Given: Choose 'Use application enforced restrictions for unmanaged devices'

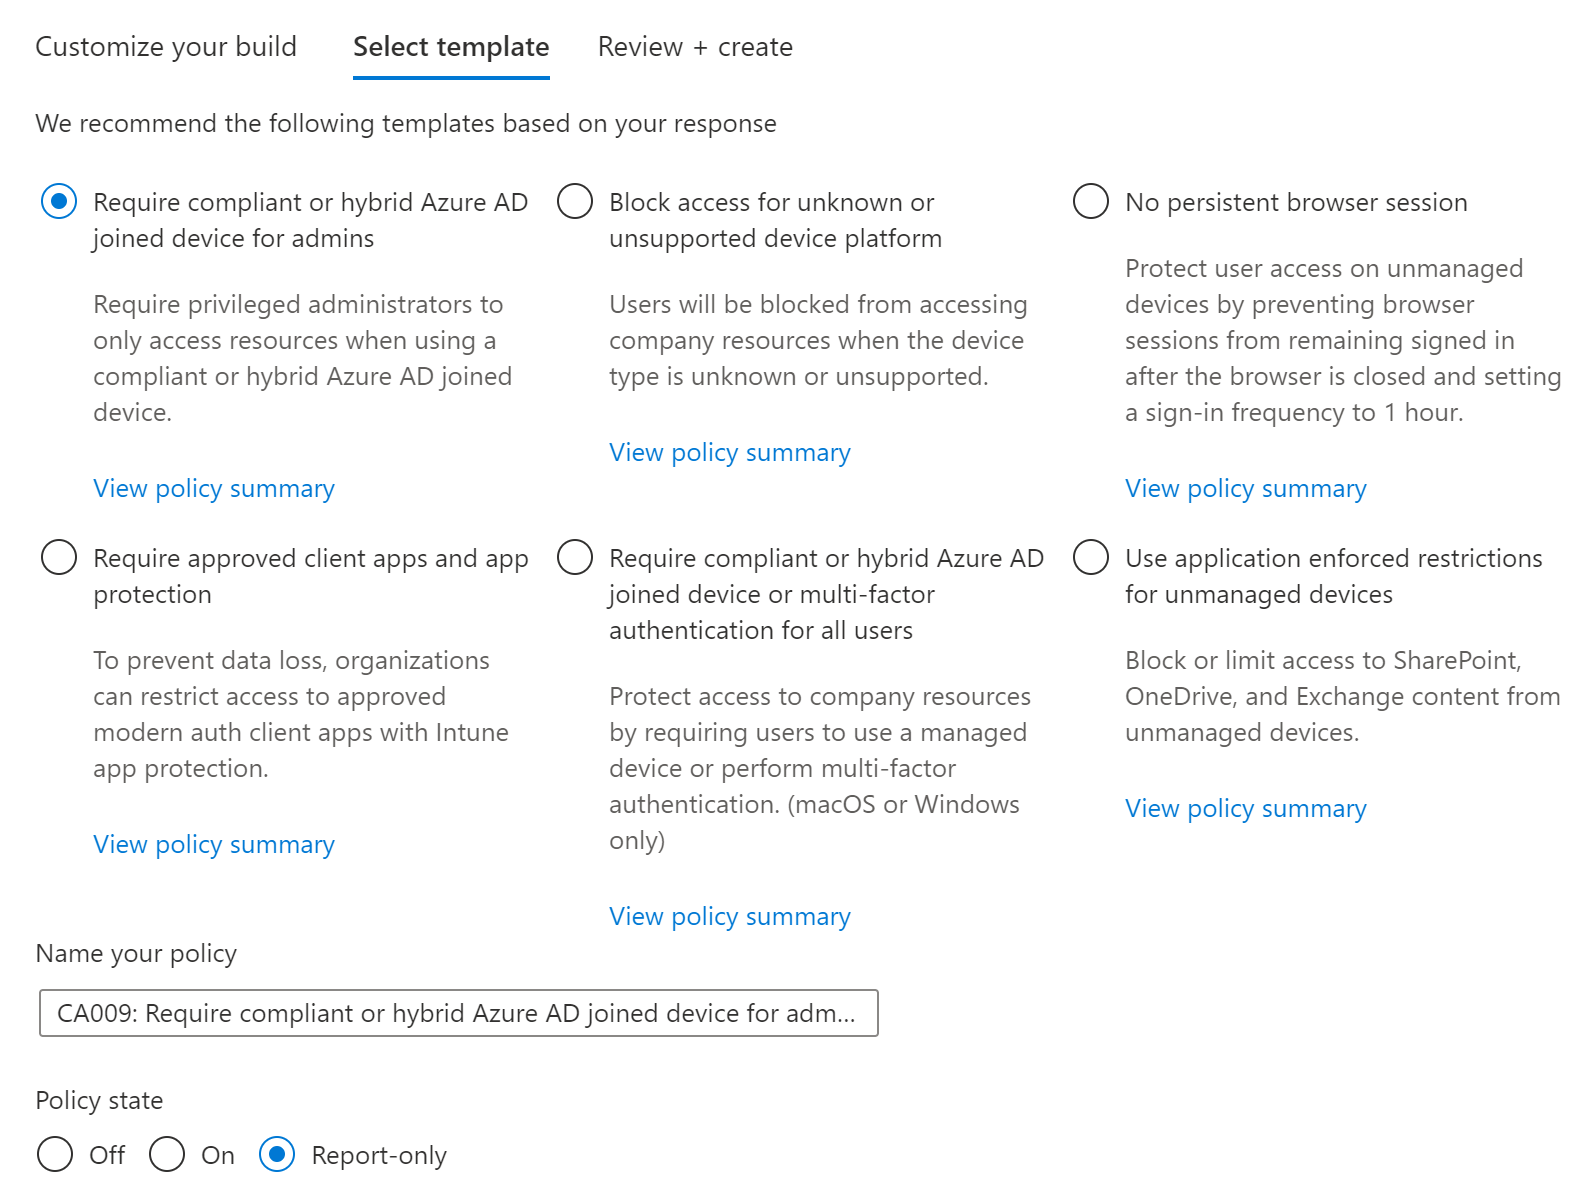Looking at the screenshot, I should click(1091, 557).
